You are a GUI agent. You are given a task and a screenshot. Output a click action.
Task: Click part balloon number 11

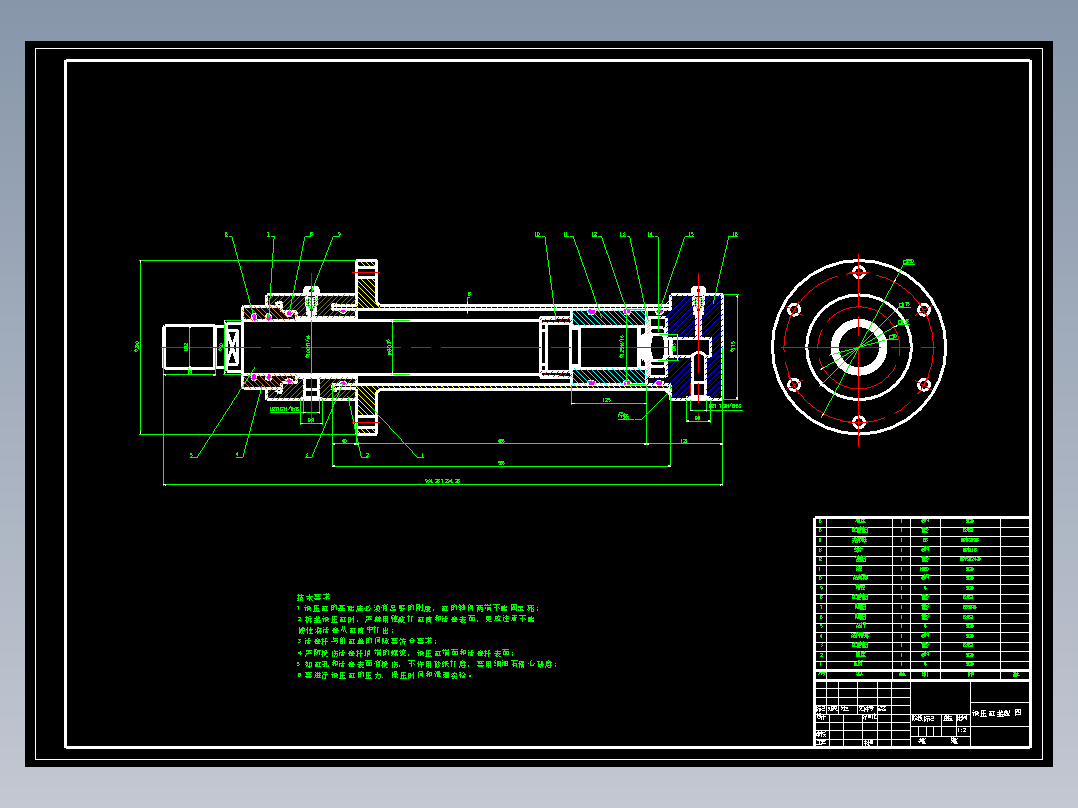pos(566,234)
